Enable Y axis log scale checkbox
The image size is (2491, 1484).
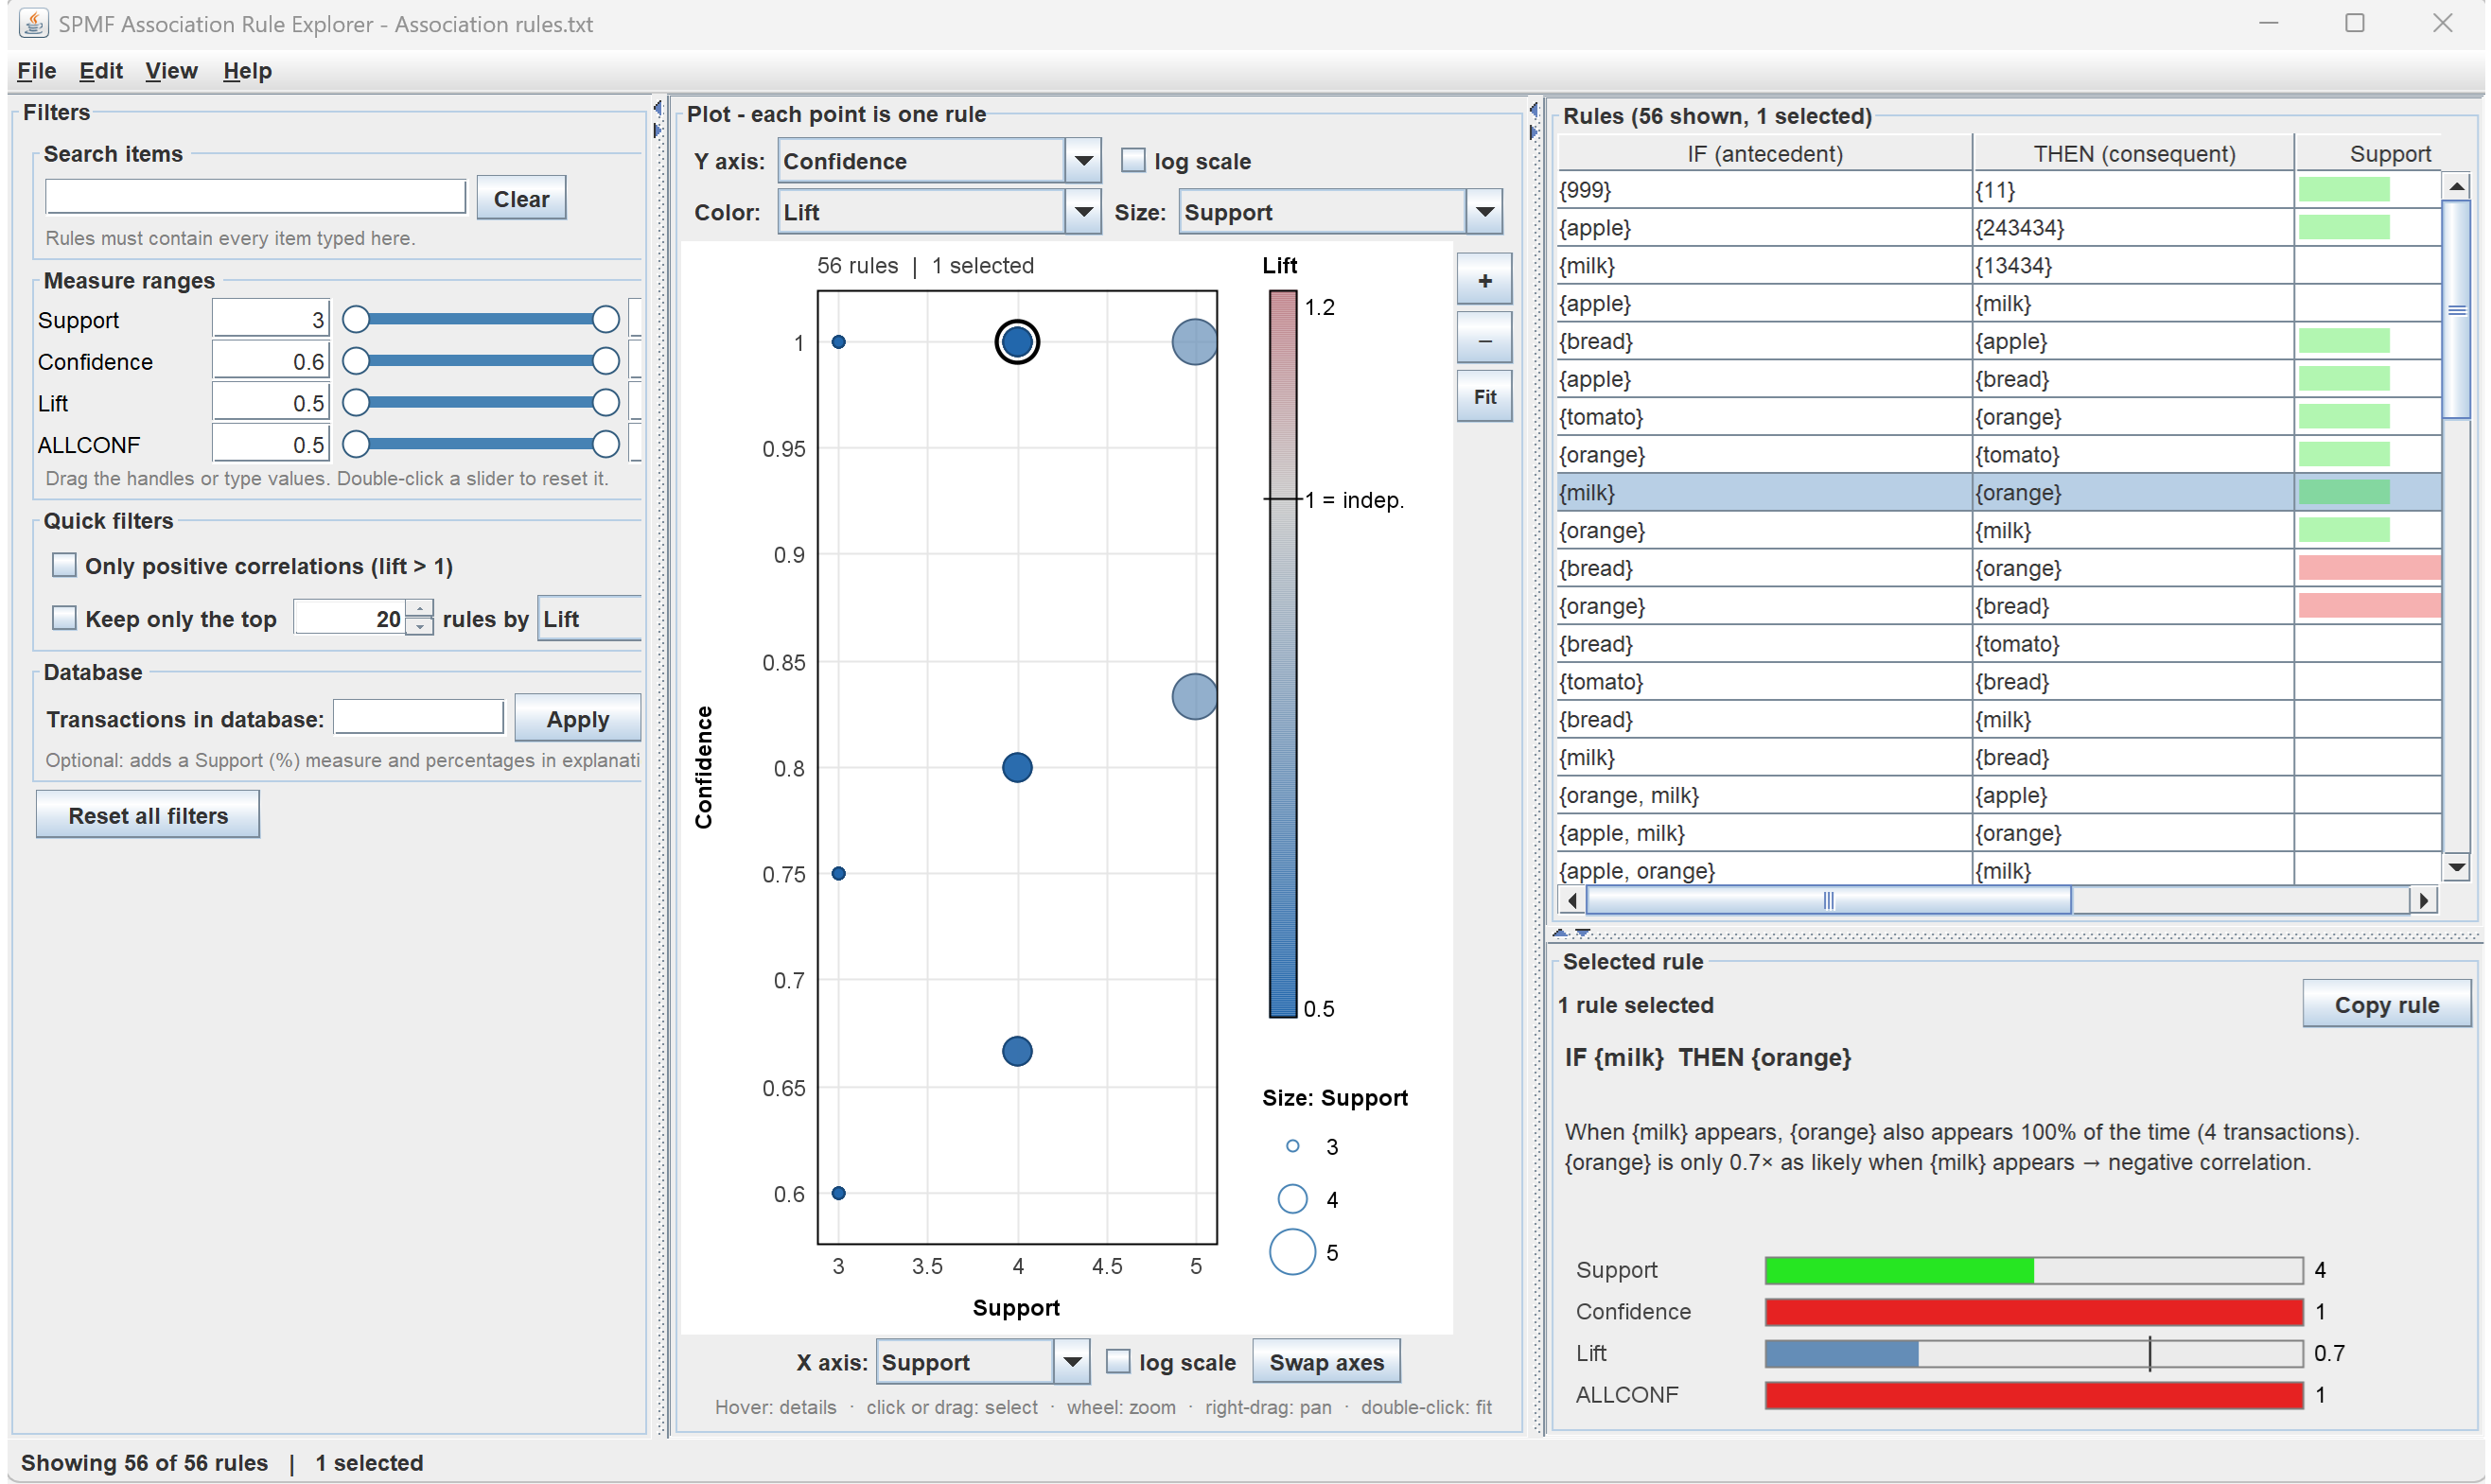click(1133, 160)
